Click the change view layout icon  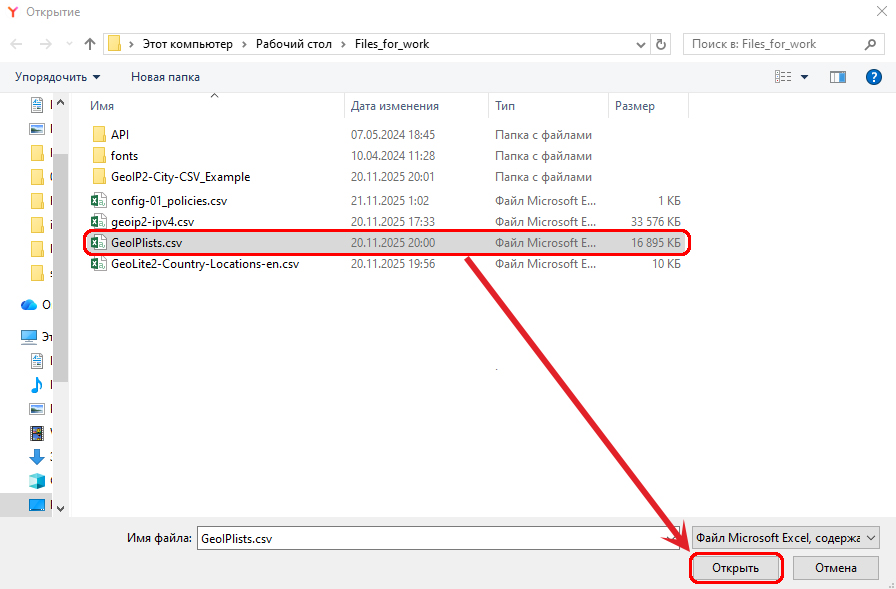[x=783, y=77]
